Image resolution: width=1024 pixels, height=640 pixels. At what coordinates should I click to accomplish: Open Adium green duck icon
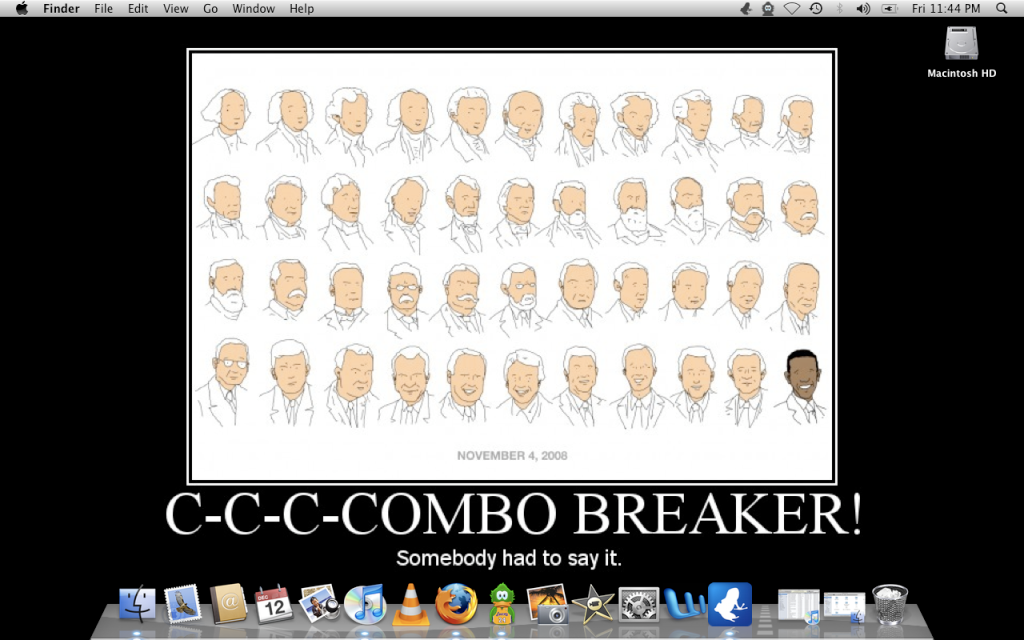502,604
